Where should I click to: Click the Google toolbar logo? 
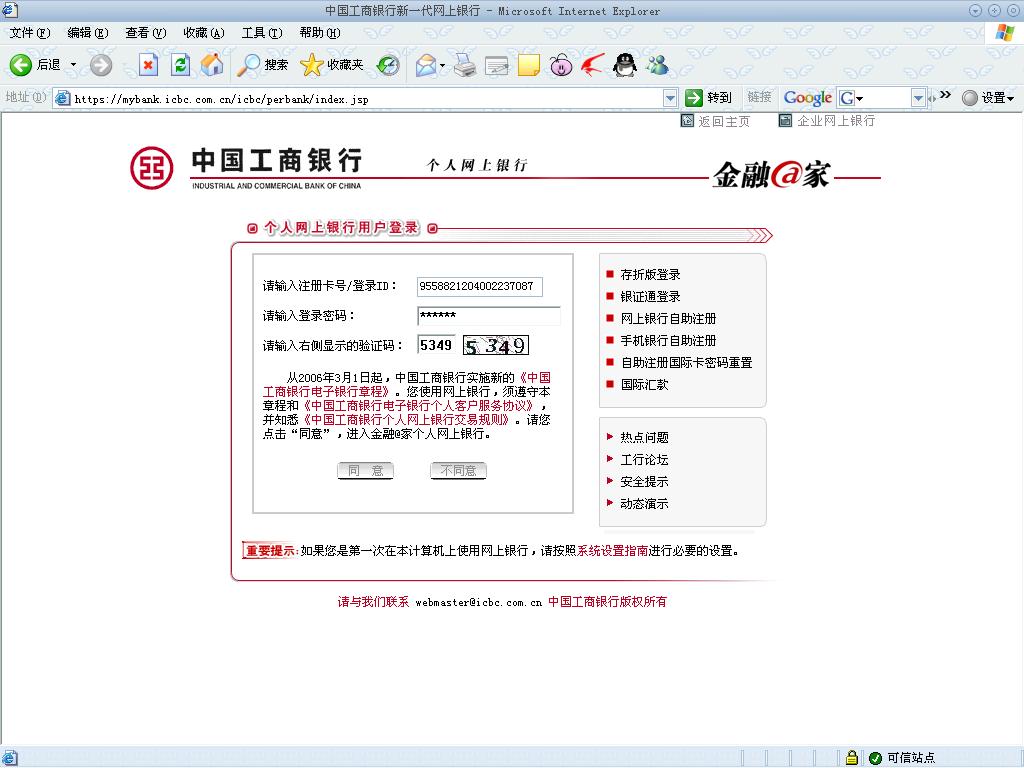click(x=808, y=98)
